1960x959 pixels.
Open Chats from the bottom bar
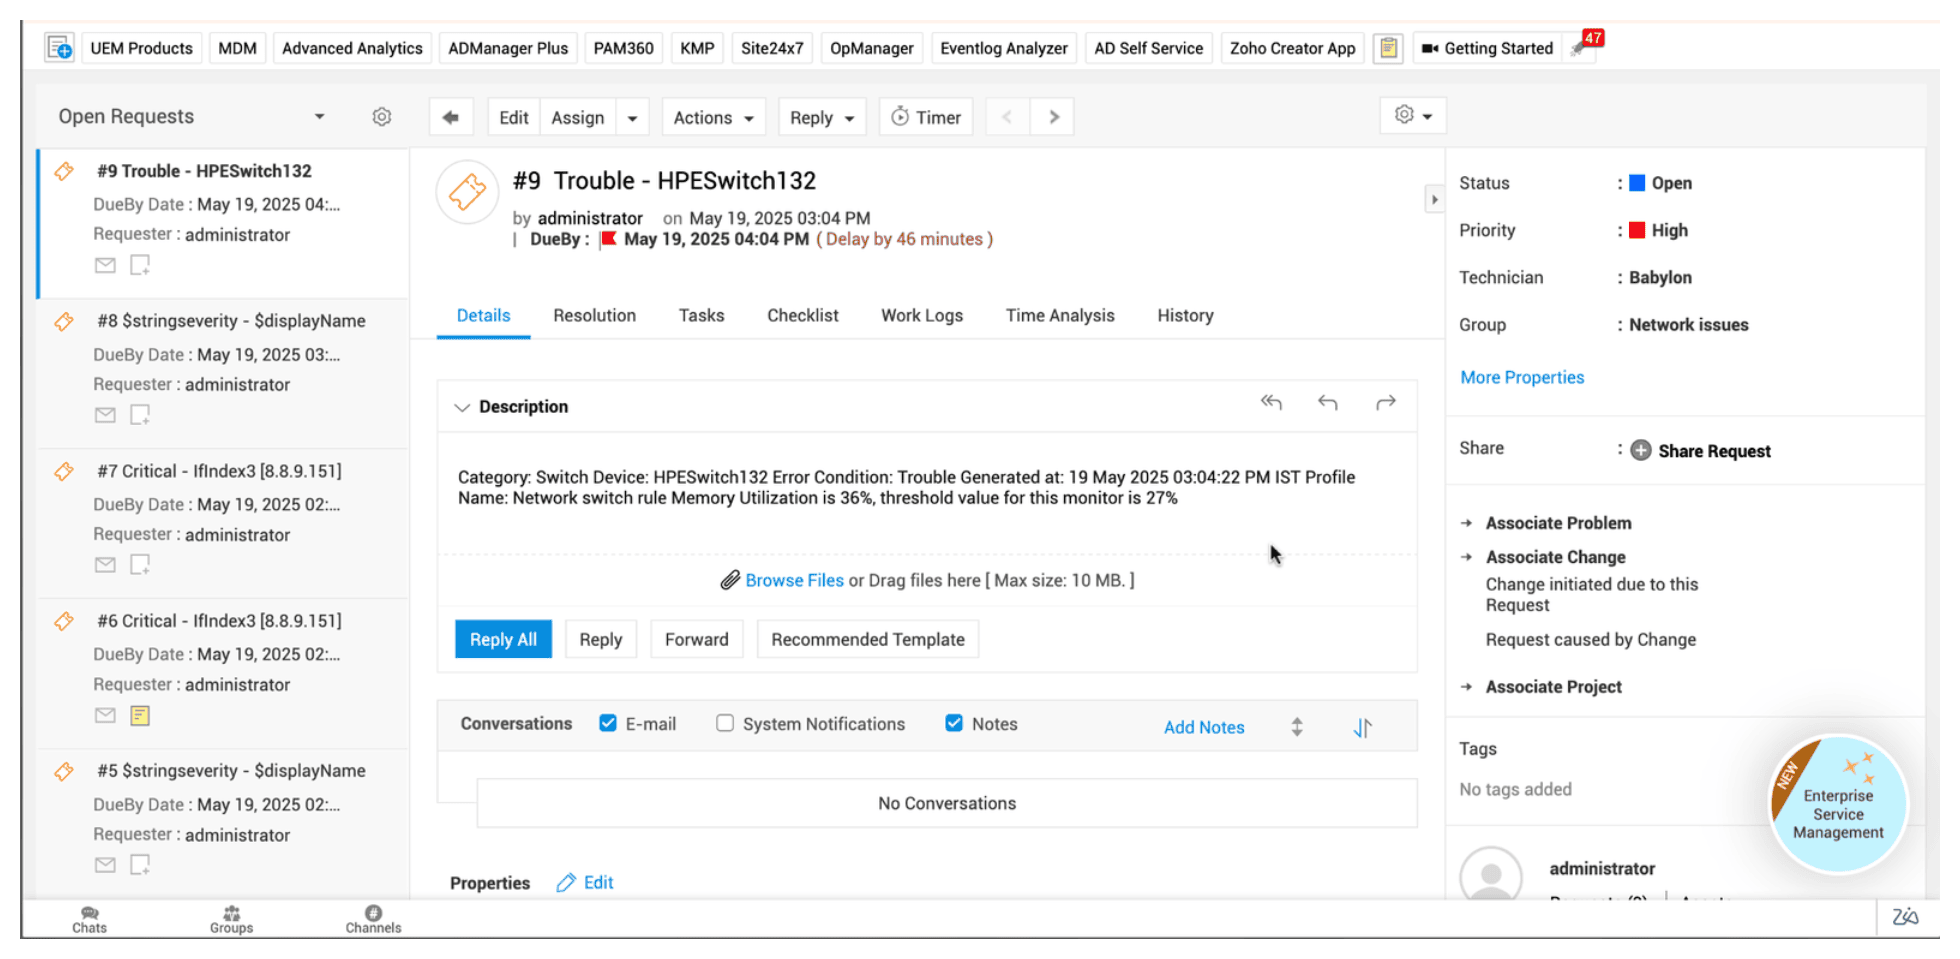coord(89,918)
